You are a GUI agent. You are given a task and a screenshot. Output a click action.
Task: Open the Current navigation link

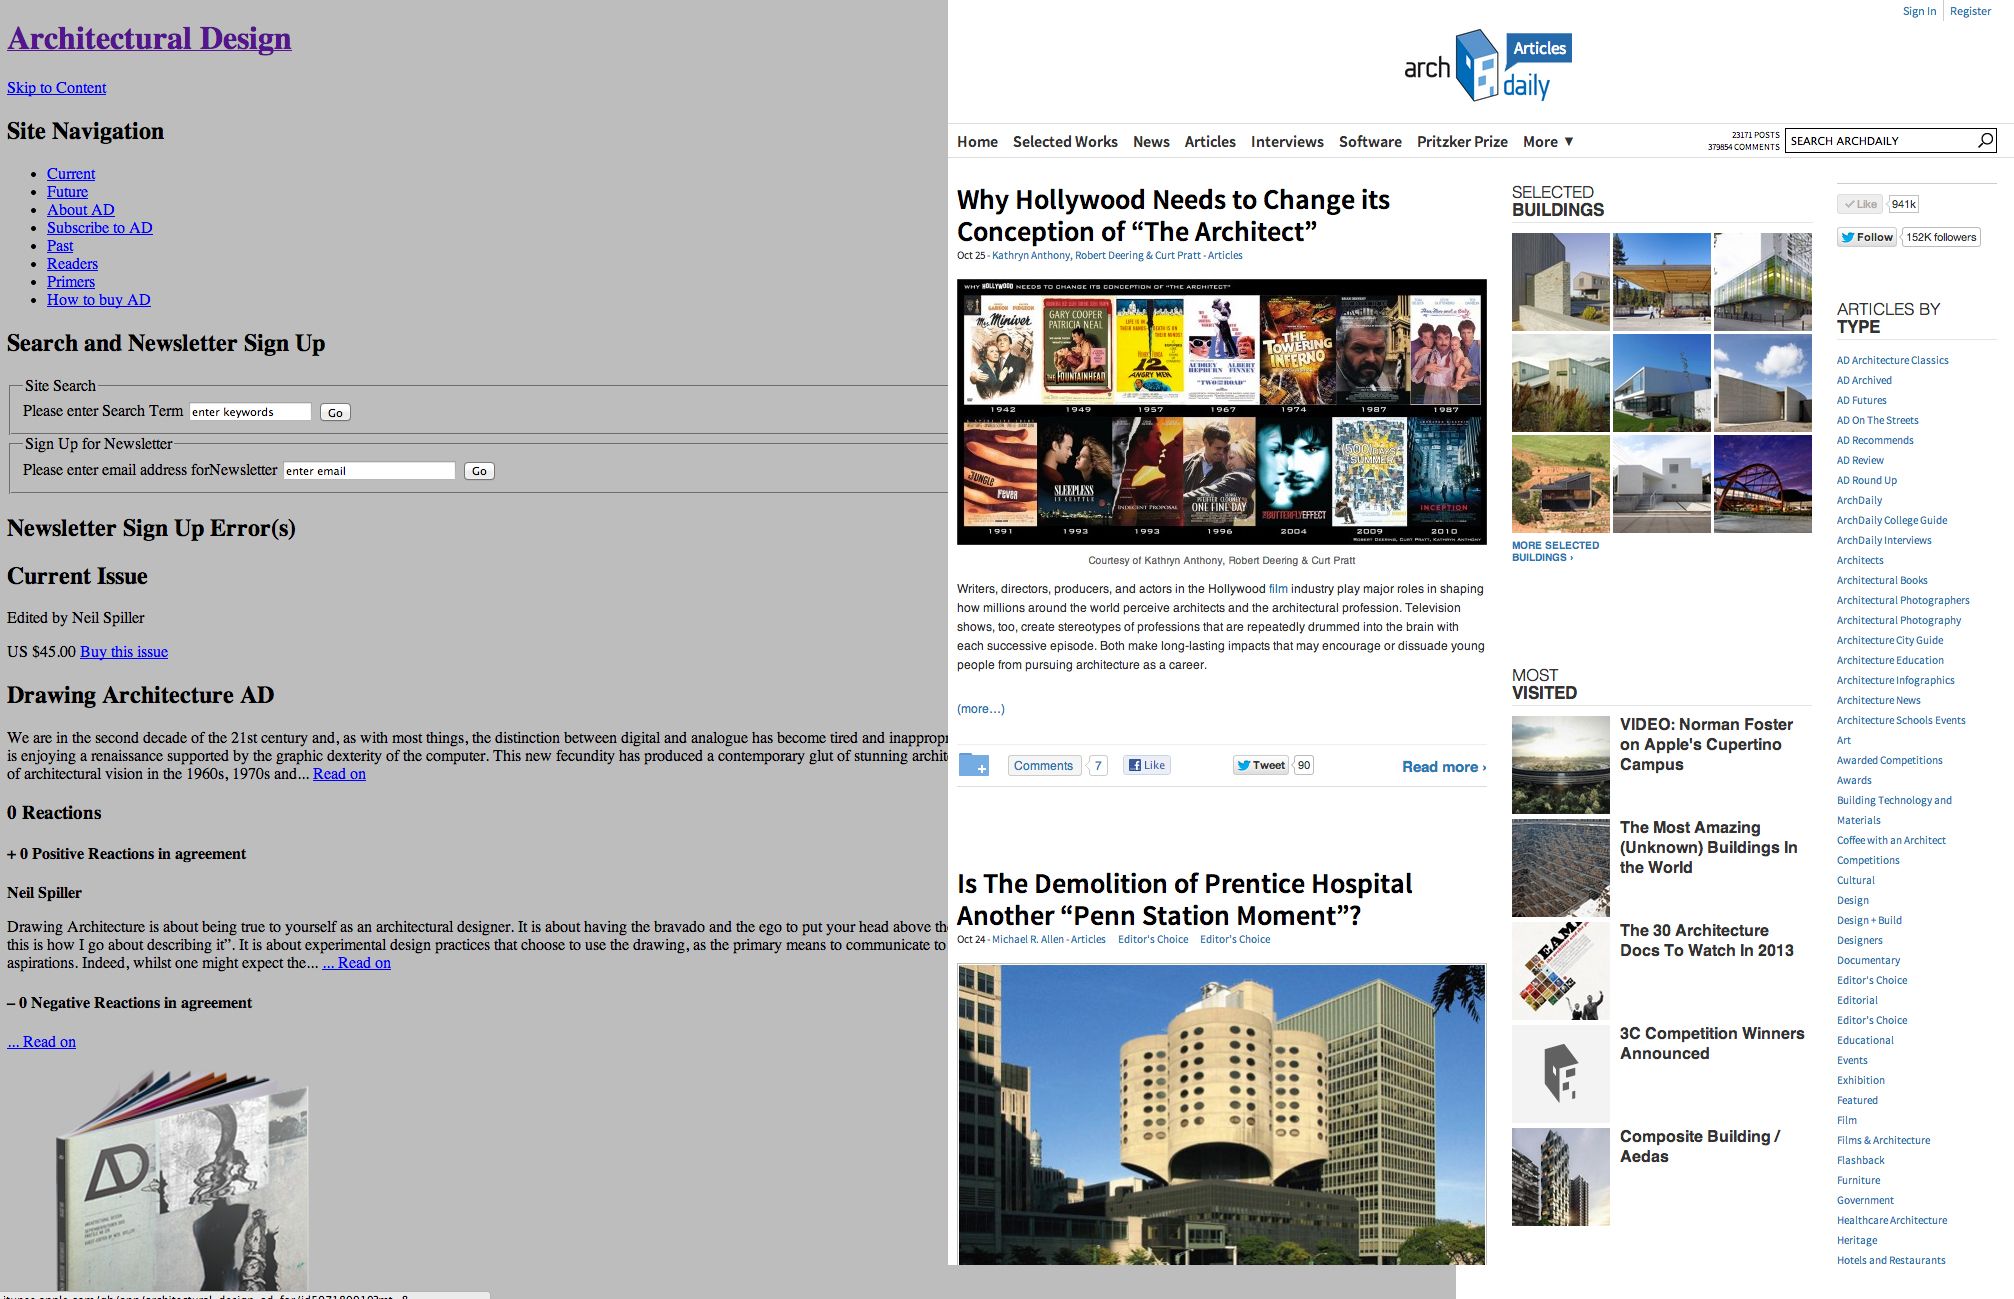click(x=71, y=174)
